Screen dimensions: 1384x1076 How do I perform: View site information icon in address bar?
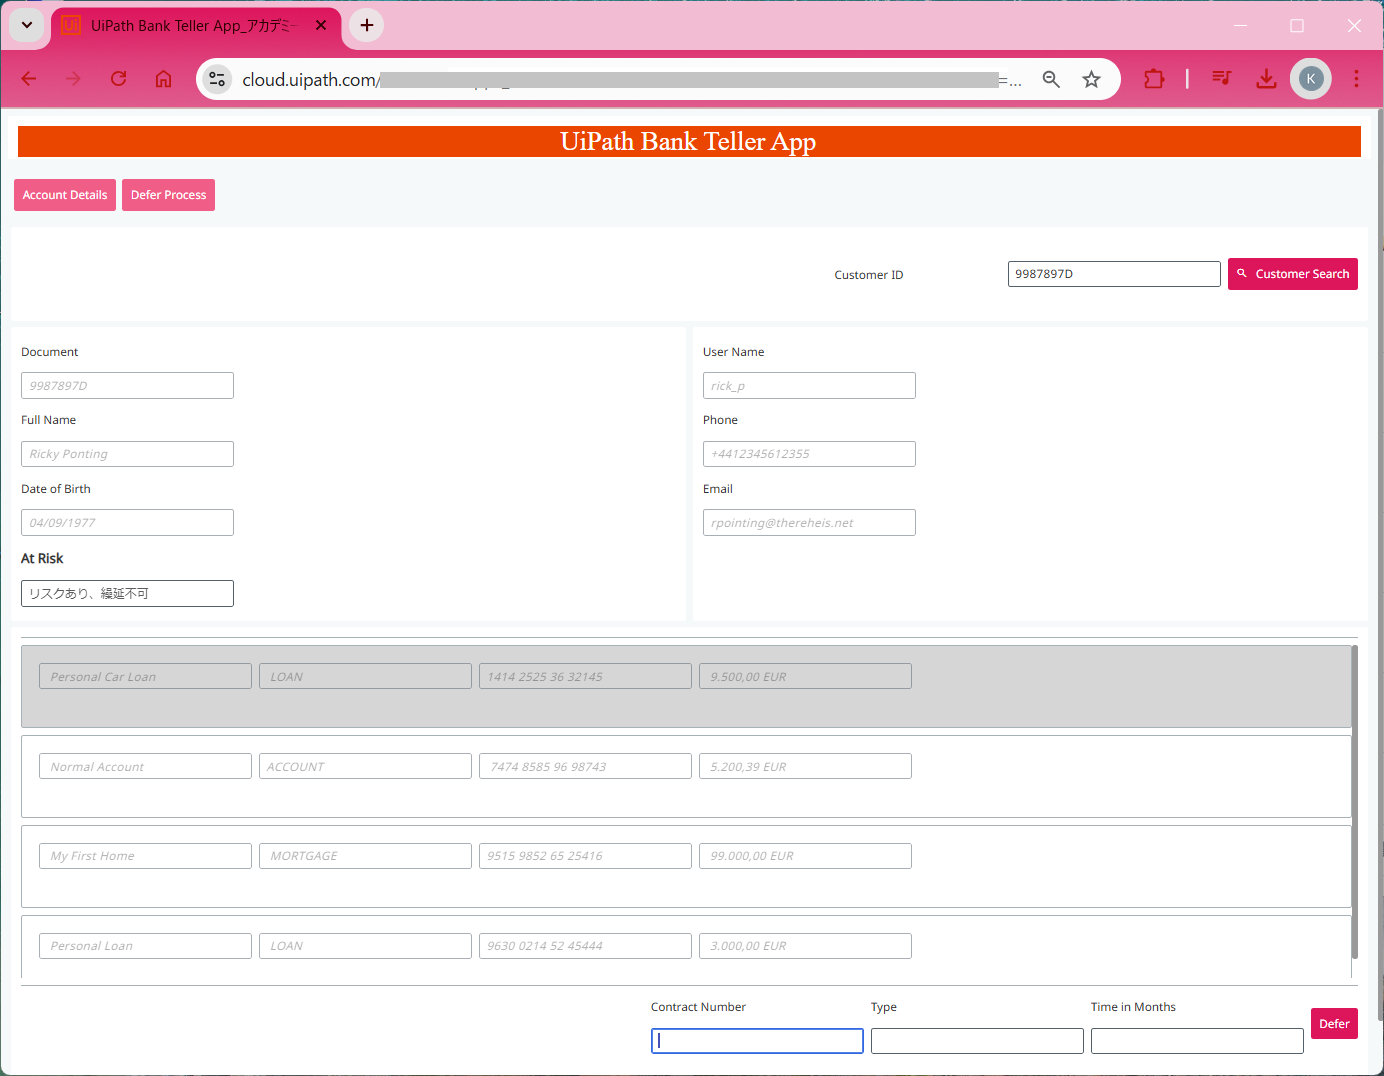pos(217,79)
